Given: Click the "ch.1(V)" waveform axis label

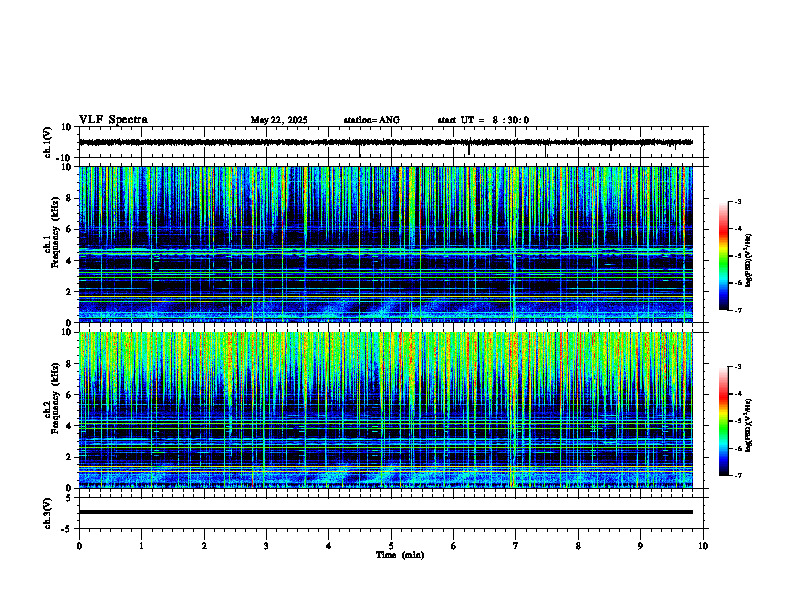Looking at the screenshot, I should coord(48,142).
